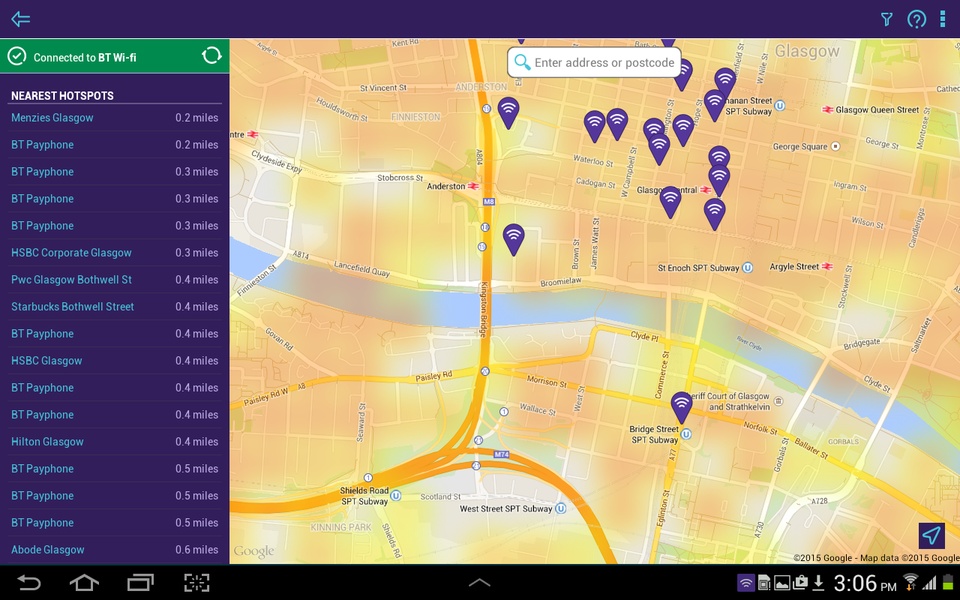The width and height of the screenshot is (960, 600).
Task: Tap West Street SPT Subway label
Action: [x=506, y=508]
